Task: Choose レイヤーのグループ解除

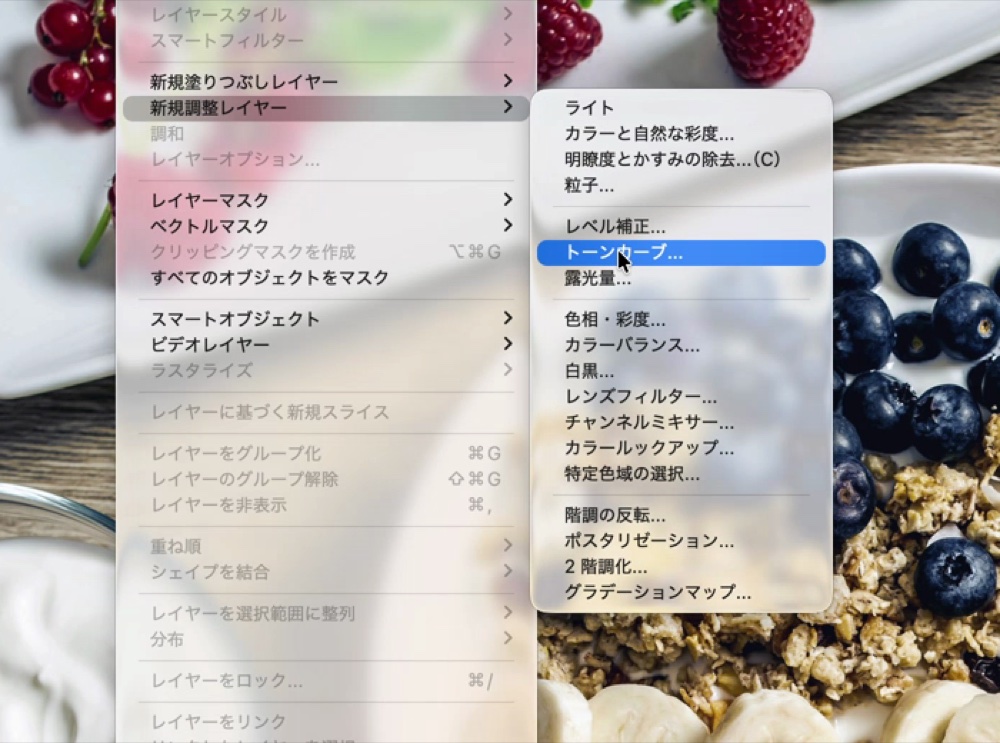Action: pyautogui.click(x=326, y=479)
